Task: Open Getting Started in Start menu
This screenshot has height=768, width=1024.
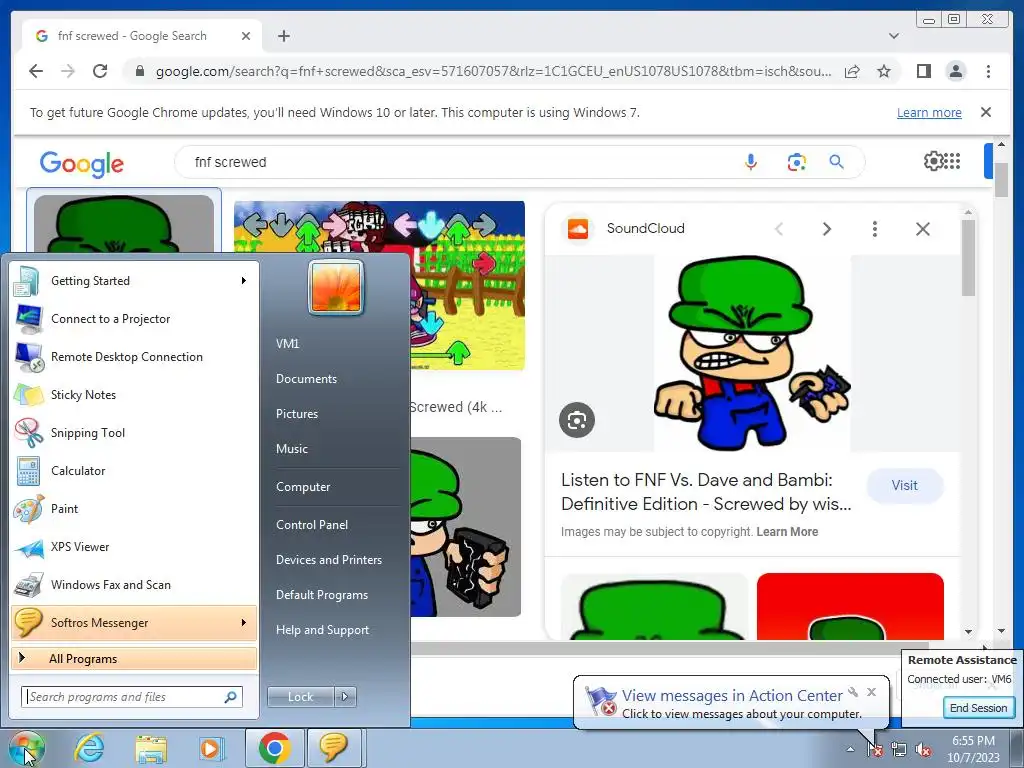Action: point(134,281)
